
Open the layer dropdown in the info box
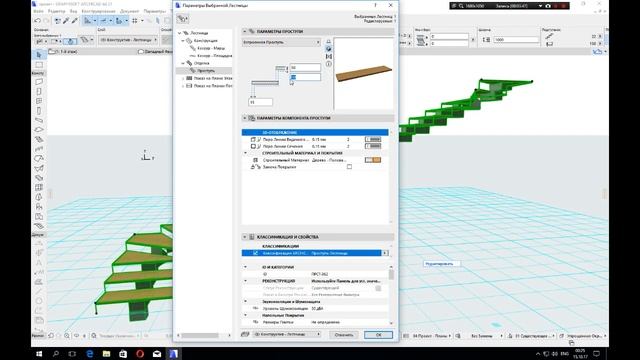(x=128, y=40)
